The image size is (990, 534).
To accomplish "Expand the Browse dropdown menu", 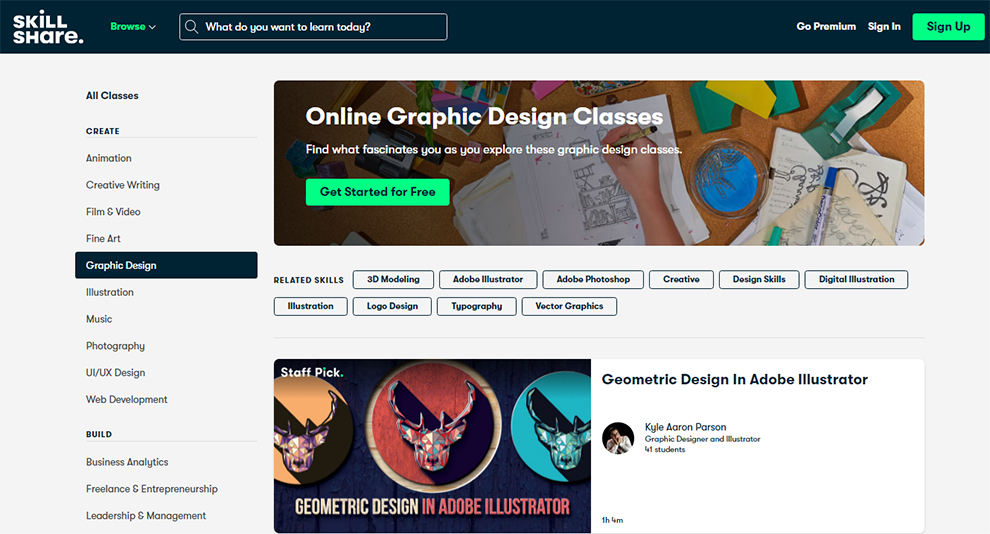I will tap(133, 27).
